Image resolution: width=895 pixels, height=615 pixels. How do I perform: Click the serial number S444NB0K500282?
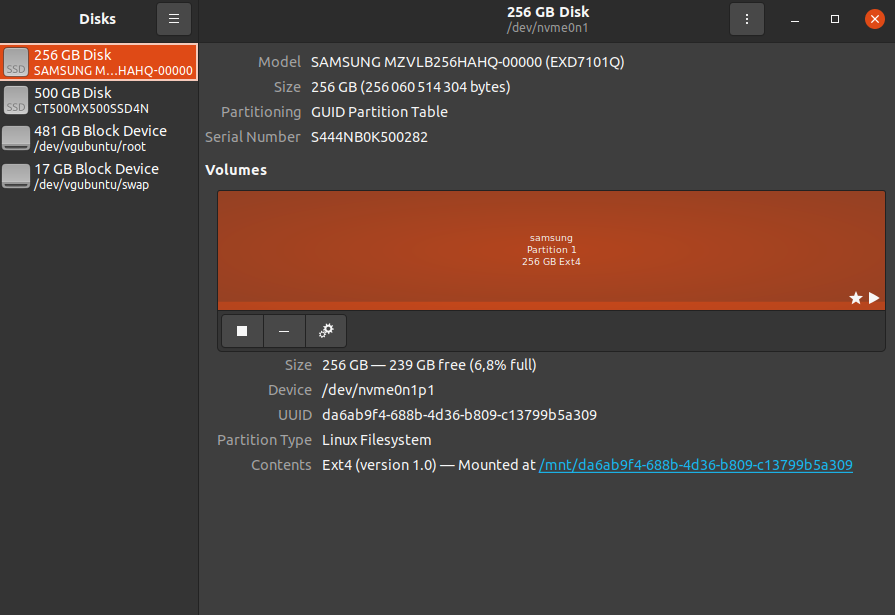point(369,137)
